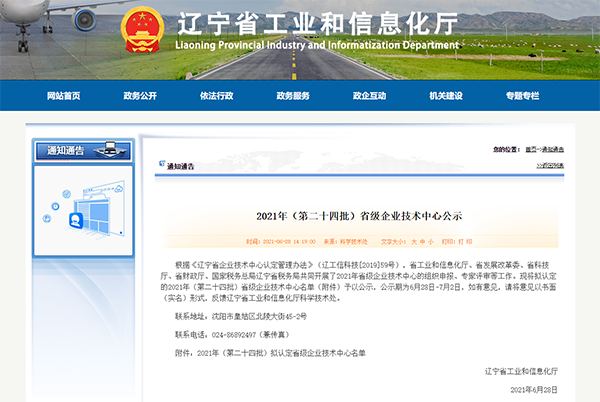
Task: Click the small icon beside 通知通告 heading
Action: pos(161,165)
